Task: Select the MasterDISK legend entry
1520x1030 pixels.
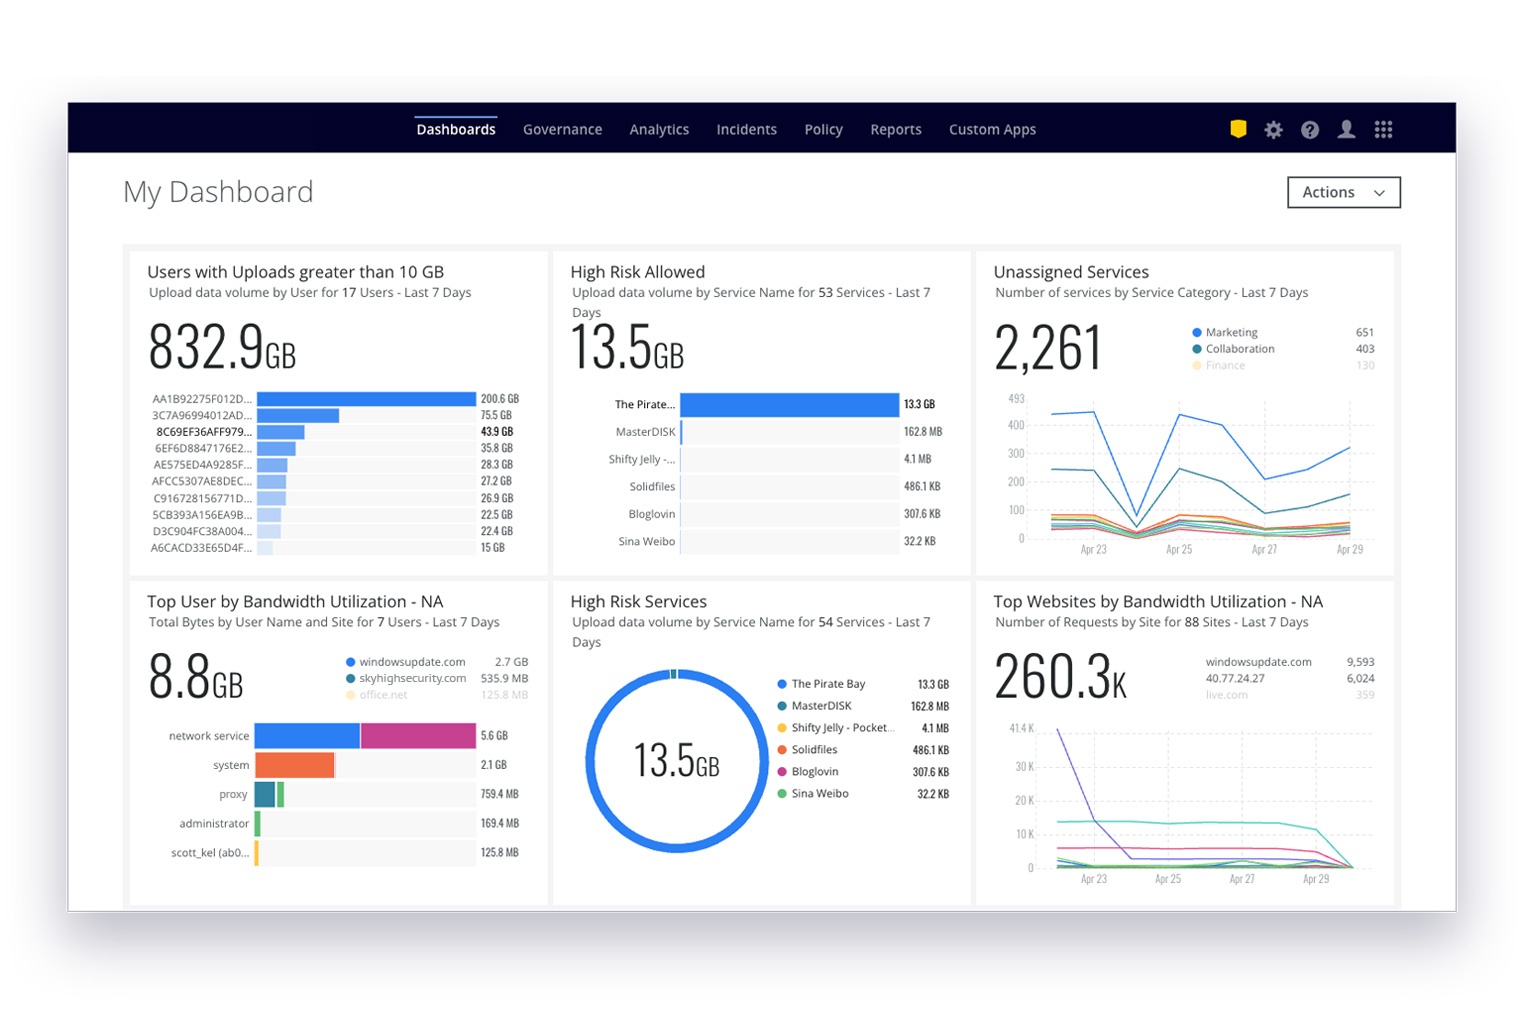Action: click(821, 706)
